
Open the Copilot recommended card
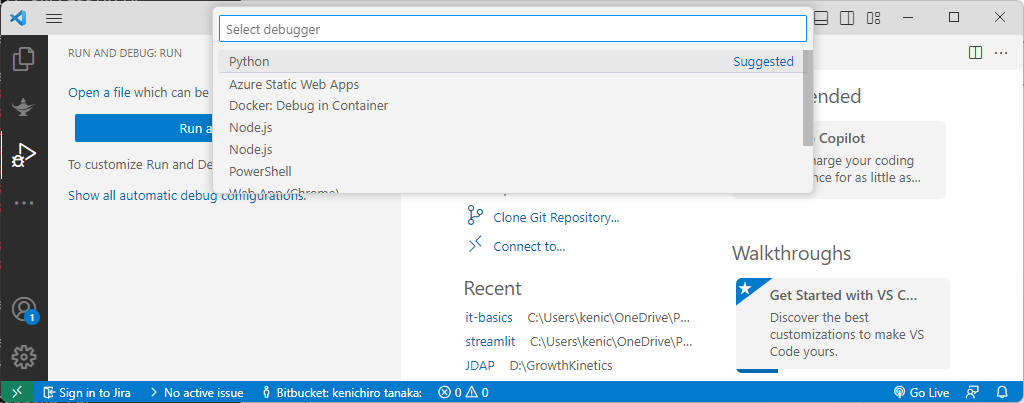(x=880, y=160)
